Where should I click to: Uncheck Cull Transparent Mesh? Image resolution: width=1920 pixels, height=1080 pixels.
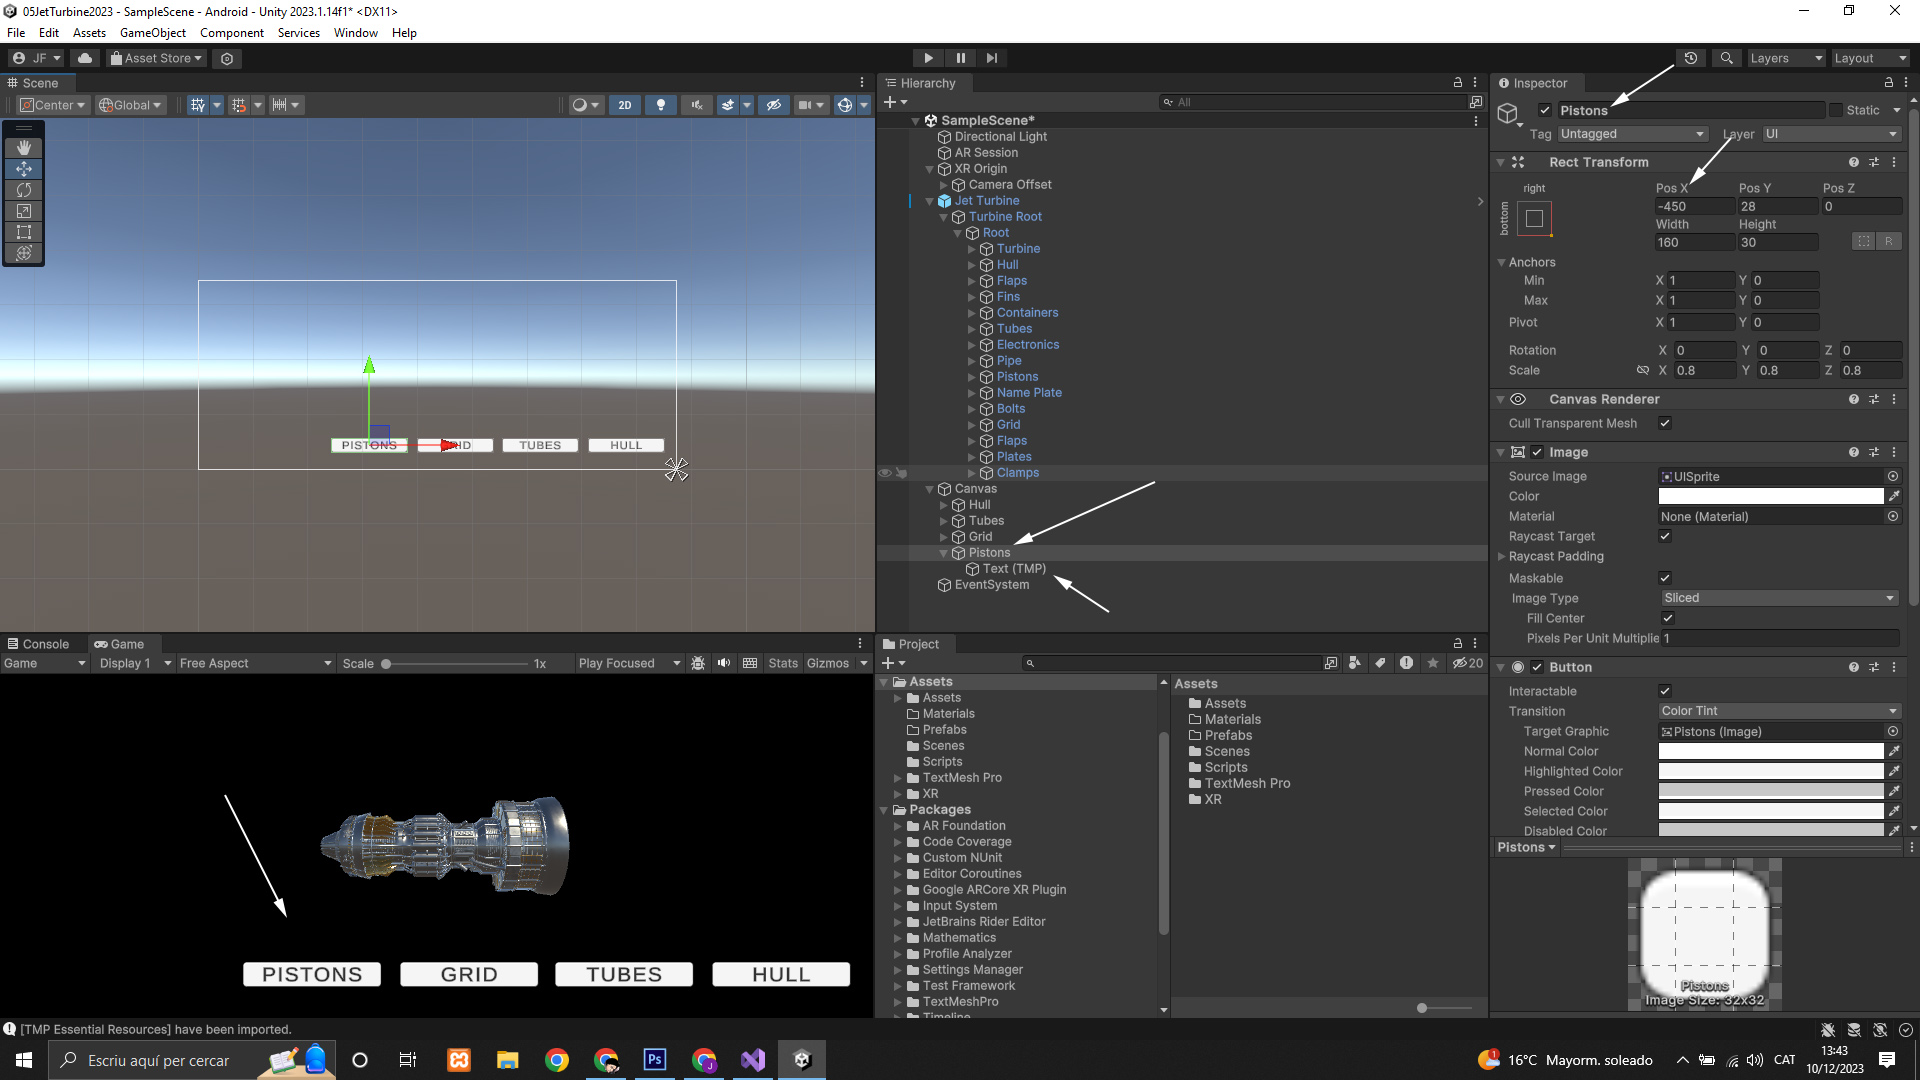[1665, 423]
